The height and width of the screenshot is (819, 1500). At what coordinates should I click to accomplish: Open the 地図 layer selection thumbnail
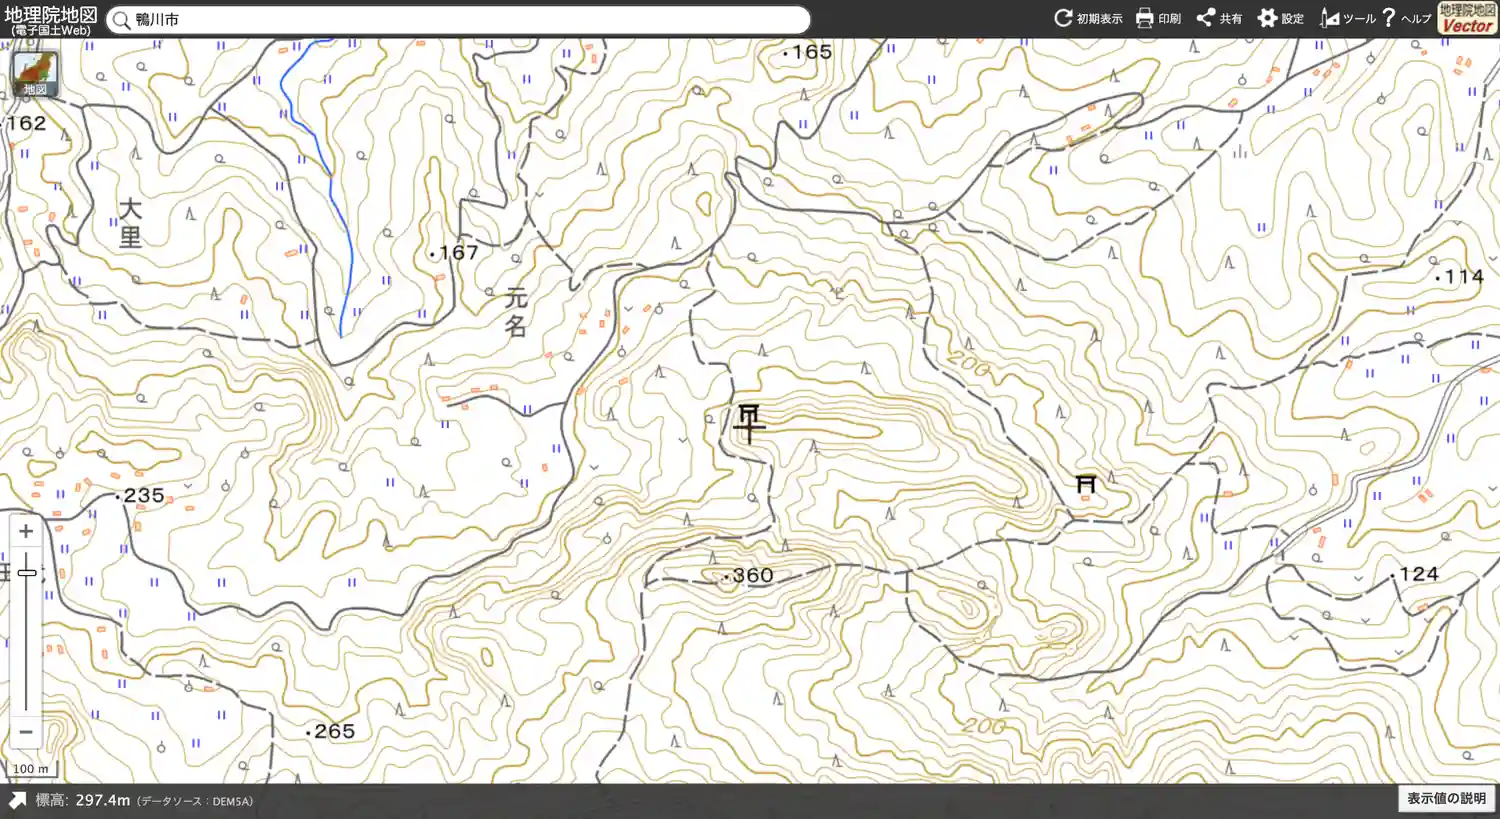tap(35, 74)
